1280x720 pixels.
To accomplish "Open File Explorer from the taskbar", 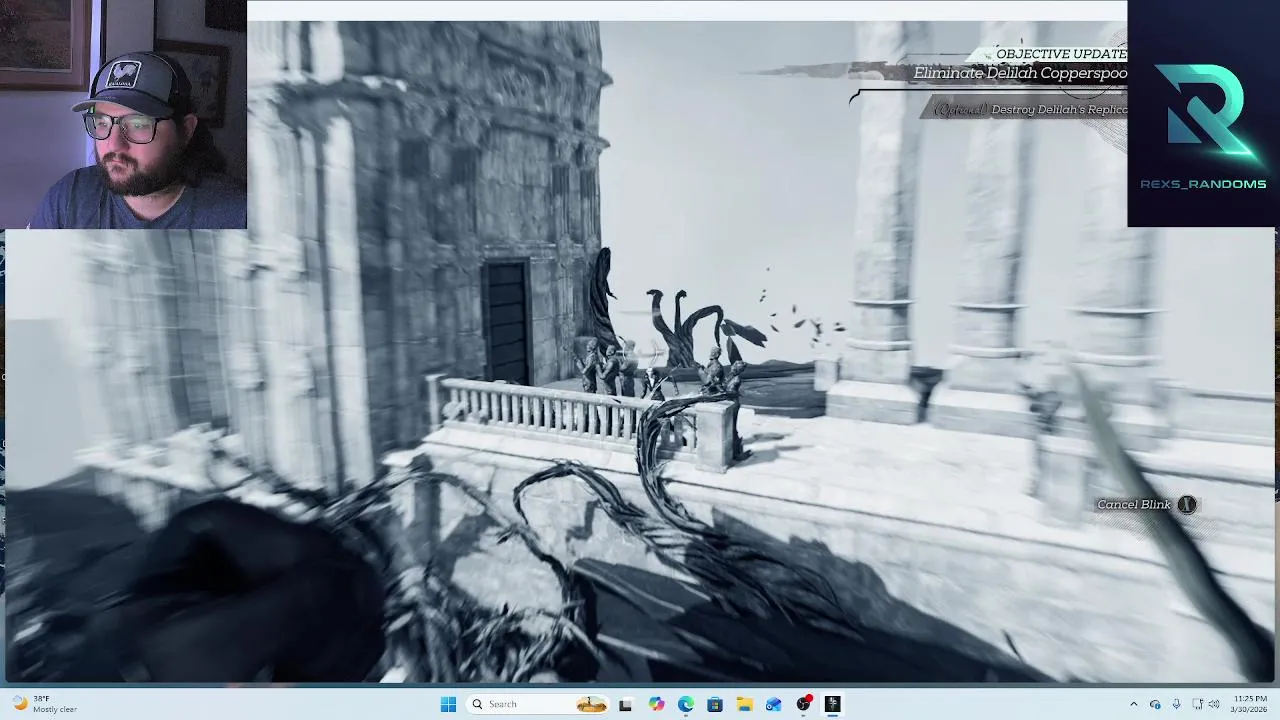I will 744,704.
